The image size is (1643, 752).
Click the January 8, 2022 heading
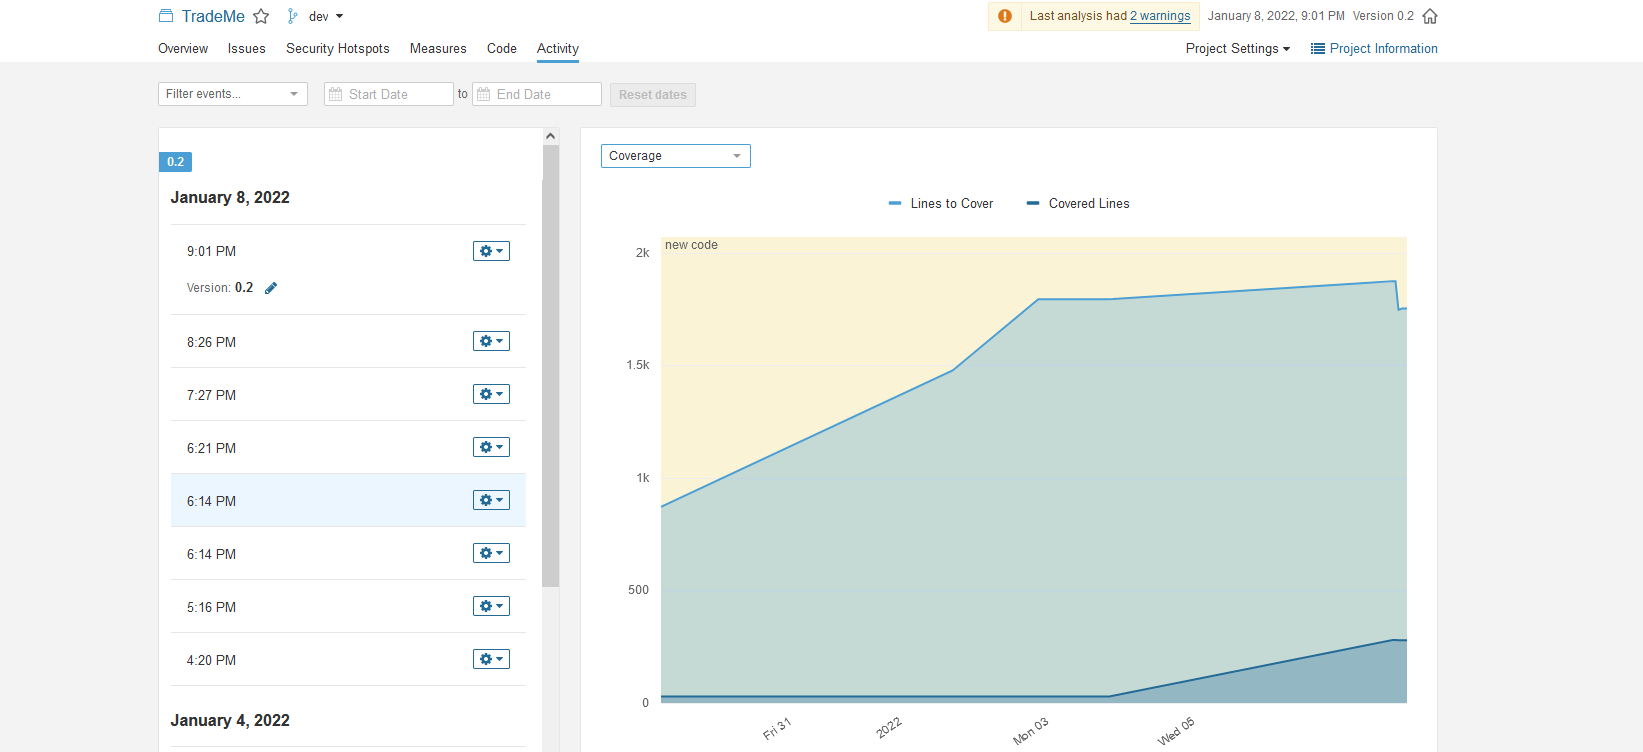click(230, 198)
